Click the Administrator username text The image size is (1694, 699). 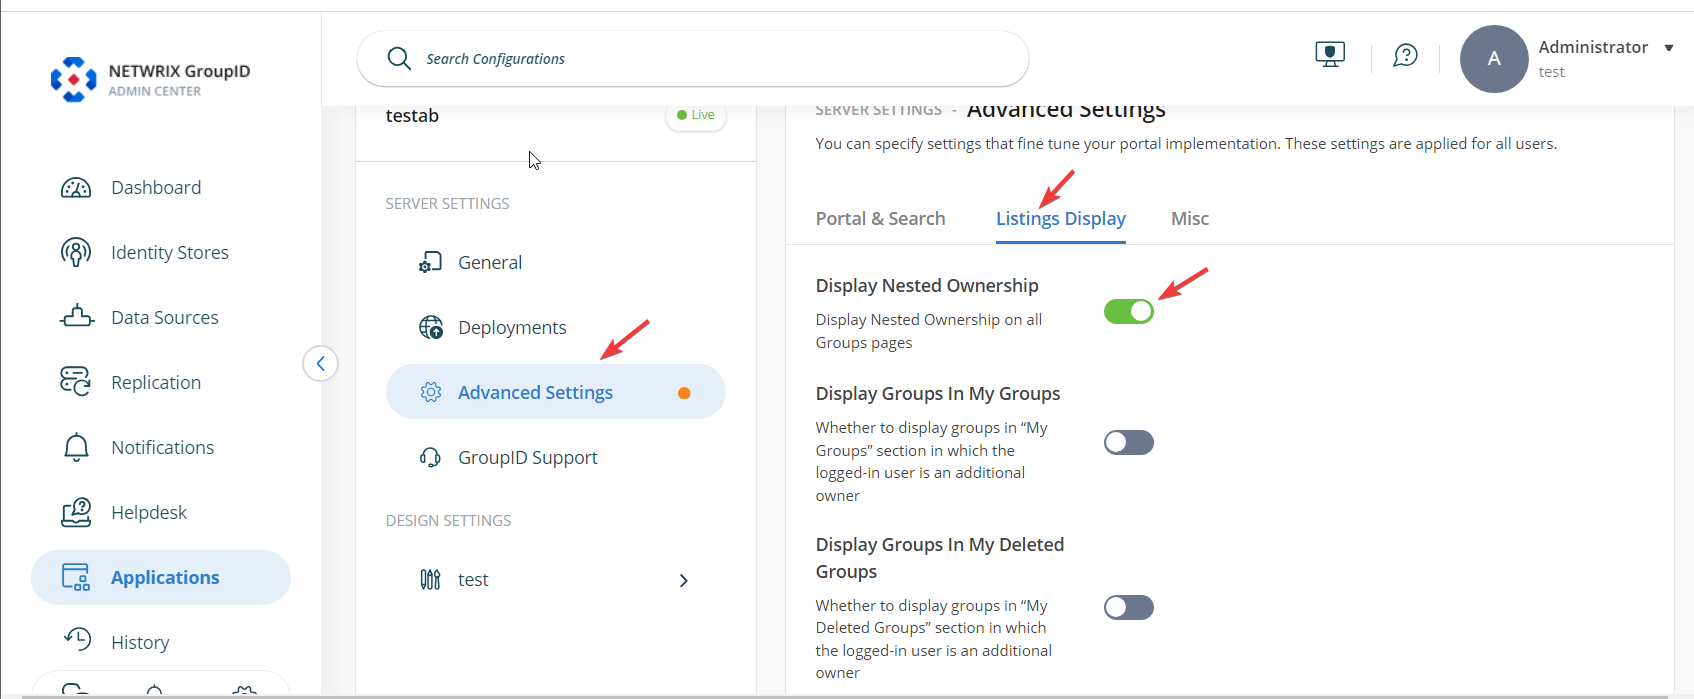point(1593,47)
